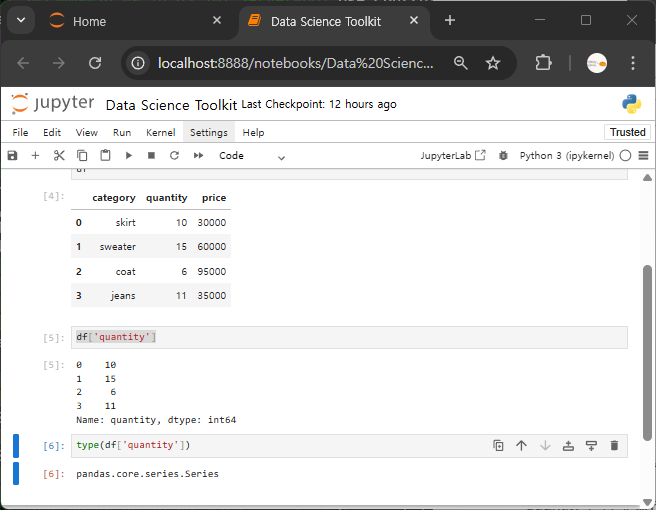656x510 pixels.
Task: Interrupt the kernel with the stop icon
Action: 151,156
